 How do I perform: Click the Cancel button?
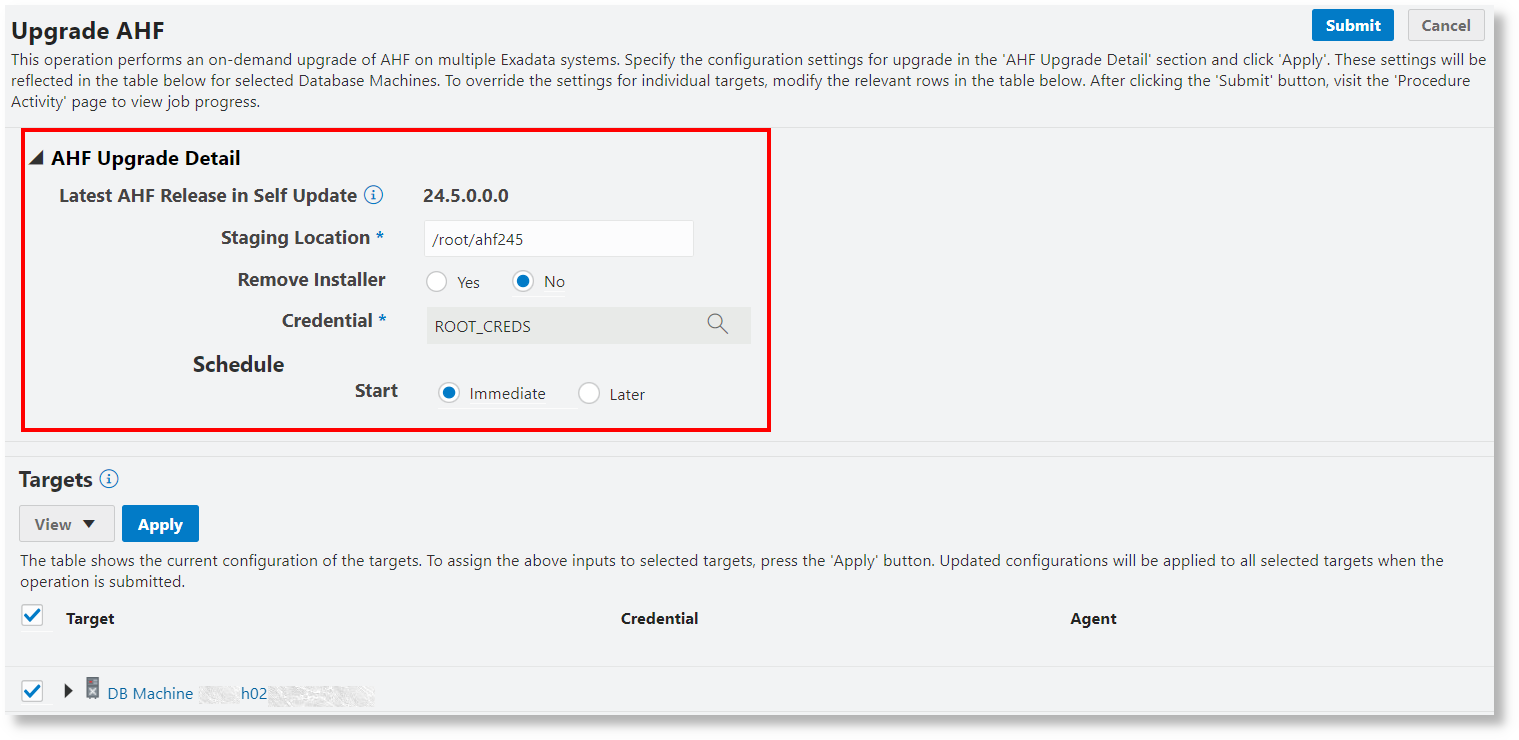1446,26
